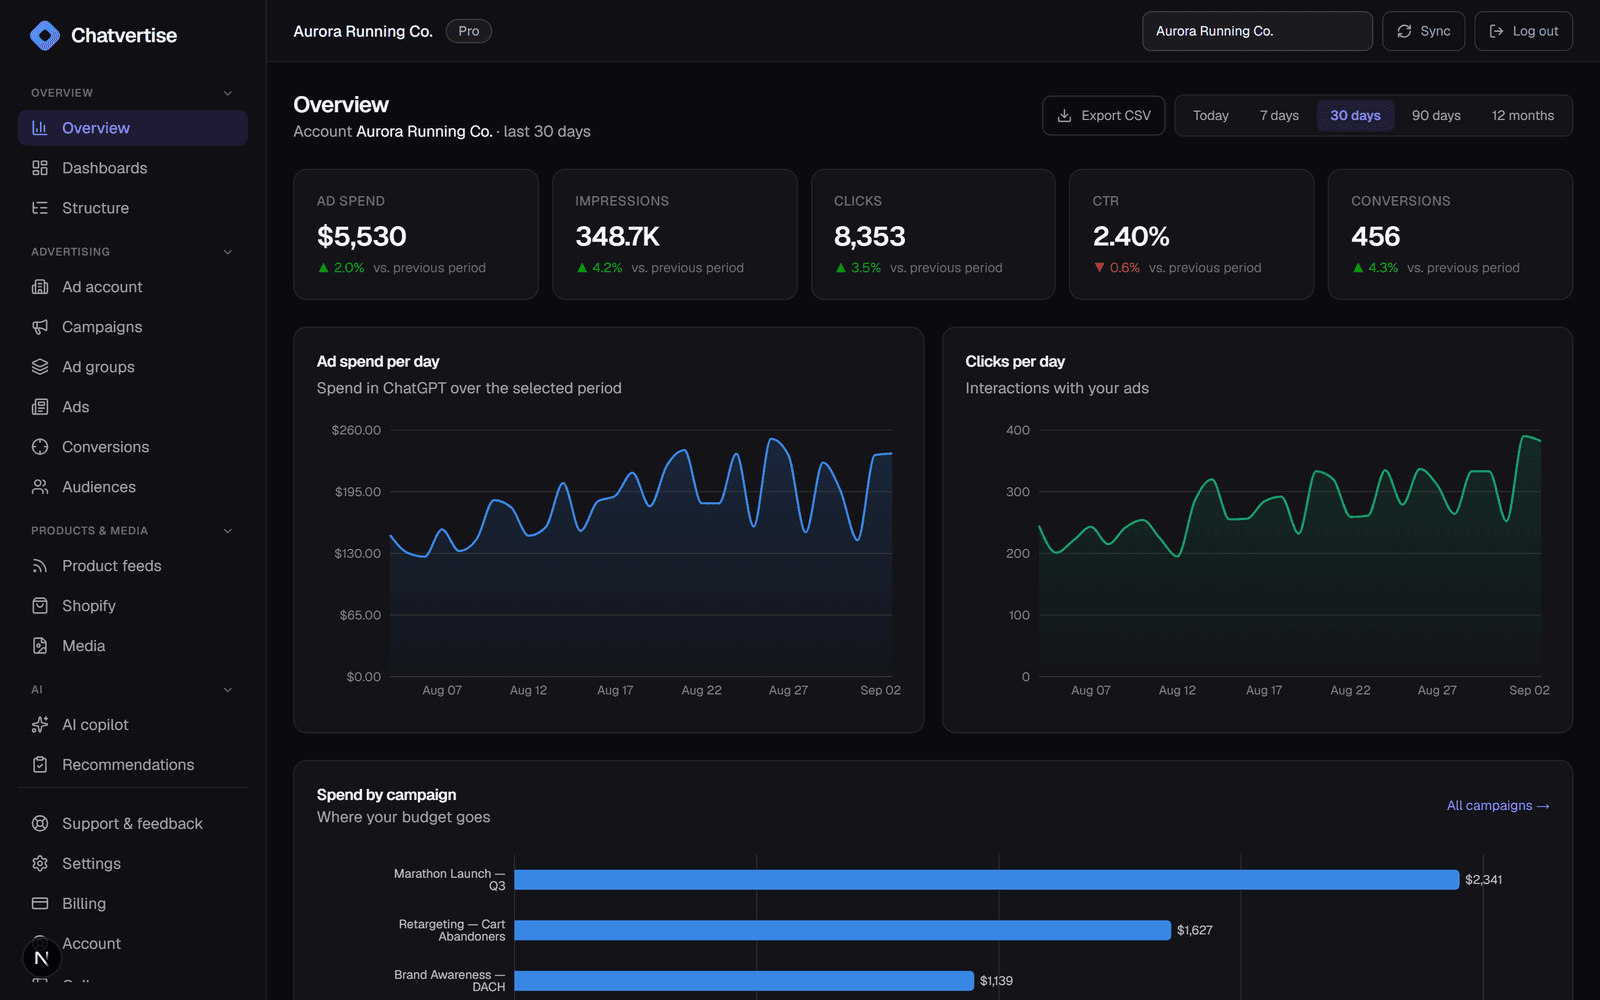This screenshot has height=1000, width=1600.
Task: Open the Account sidebar item
Action: click(132, 944)
